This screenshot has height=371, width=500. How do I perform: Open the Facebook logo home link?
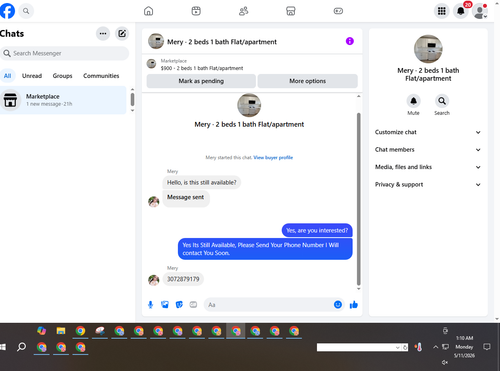point(7,11)
